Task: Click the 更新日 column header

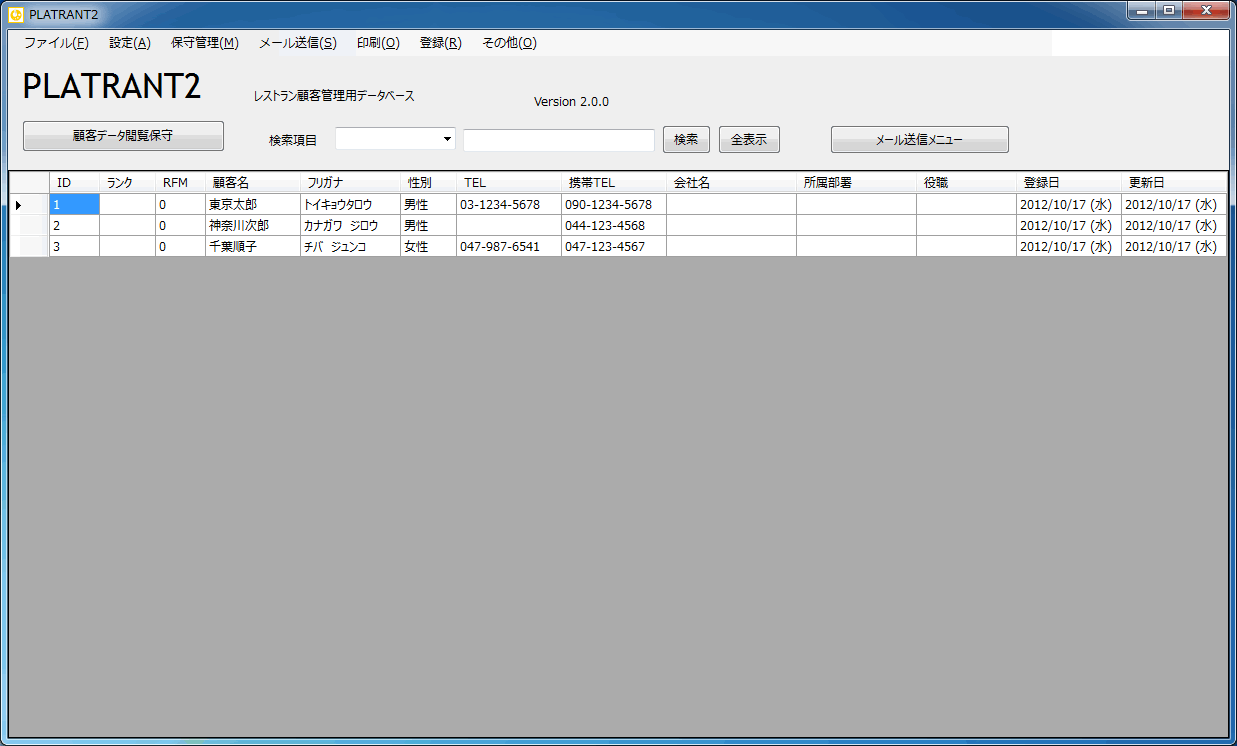Action: [1174, 183]
